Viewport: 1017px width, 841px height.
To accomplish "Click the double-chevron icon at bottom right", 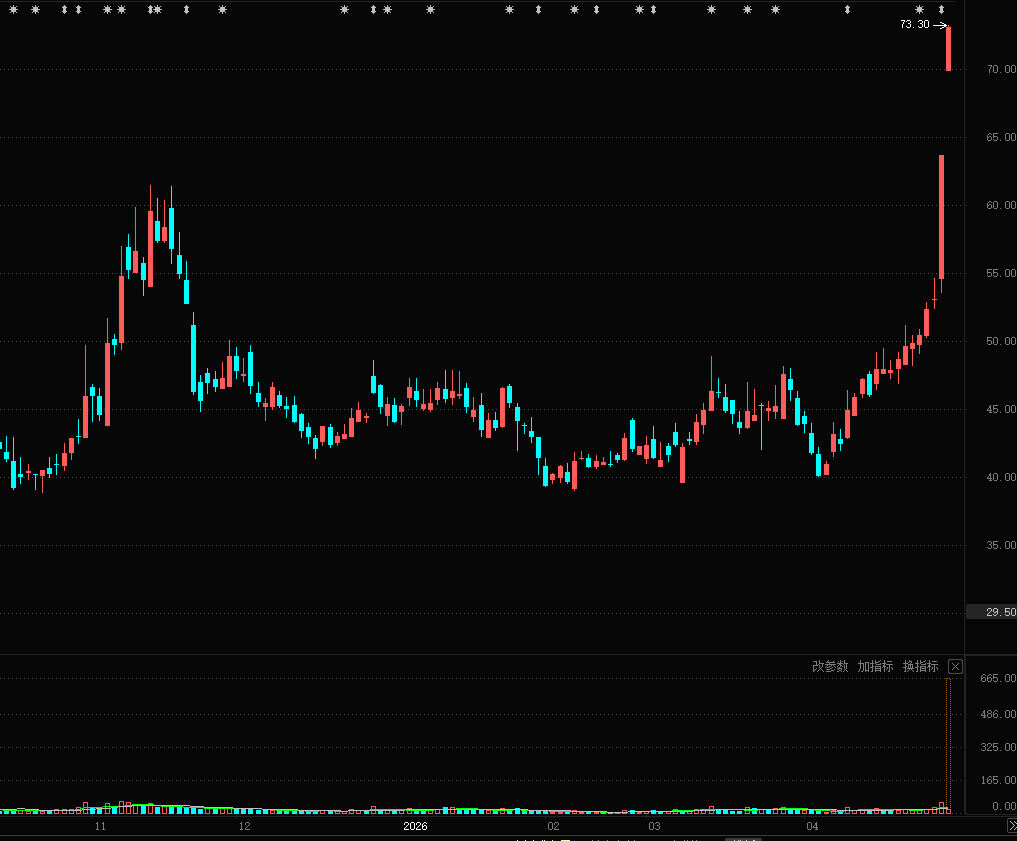I will tap(1010, 826).
